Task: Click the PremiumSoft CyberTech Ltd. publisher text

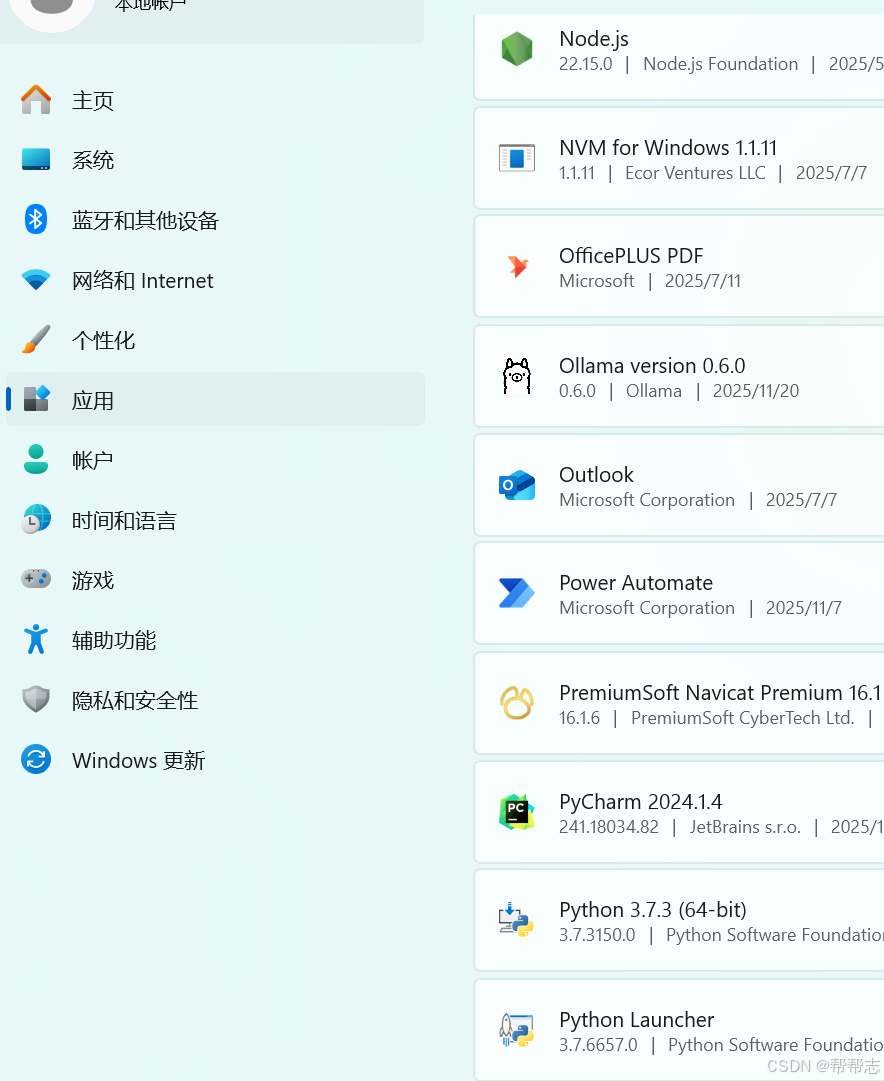Action: click(x=743, y=718)
